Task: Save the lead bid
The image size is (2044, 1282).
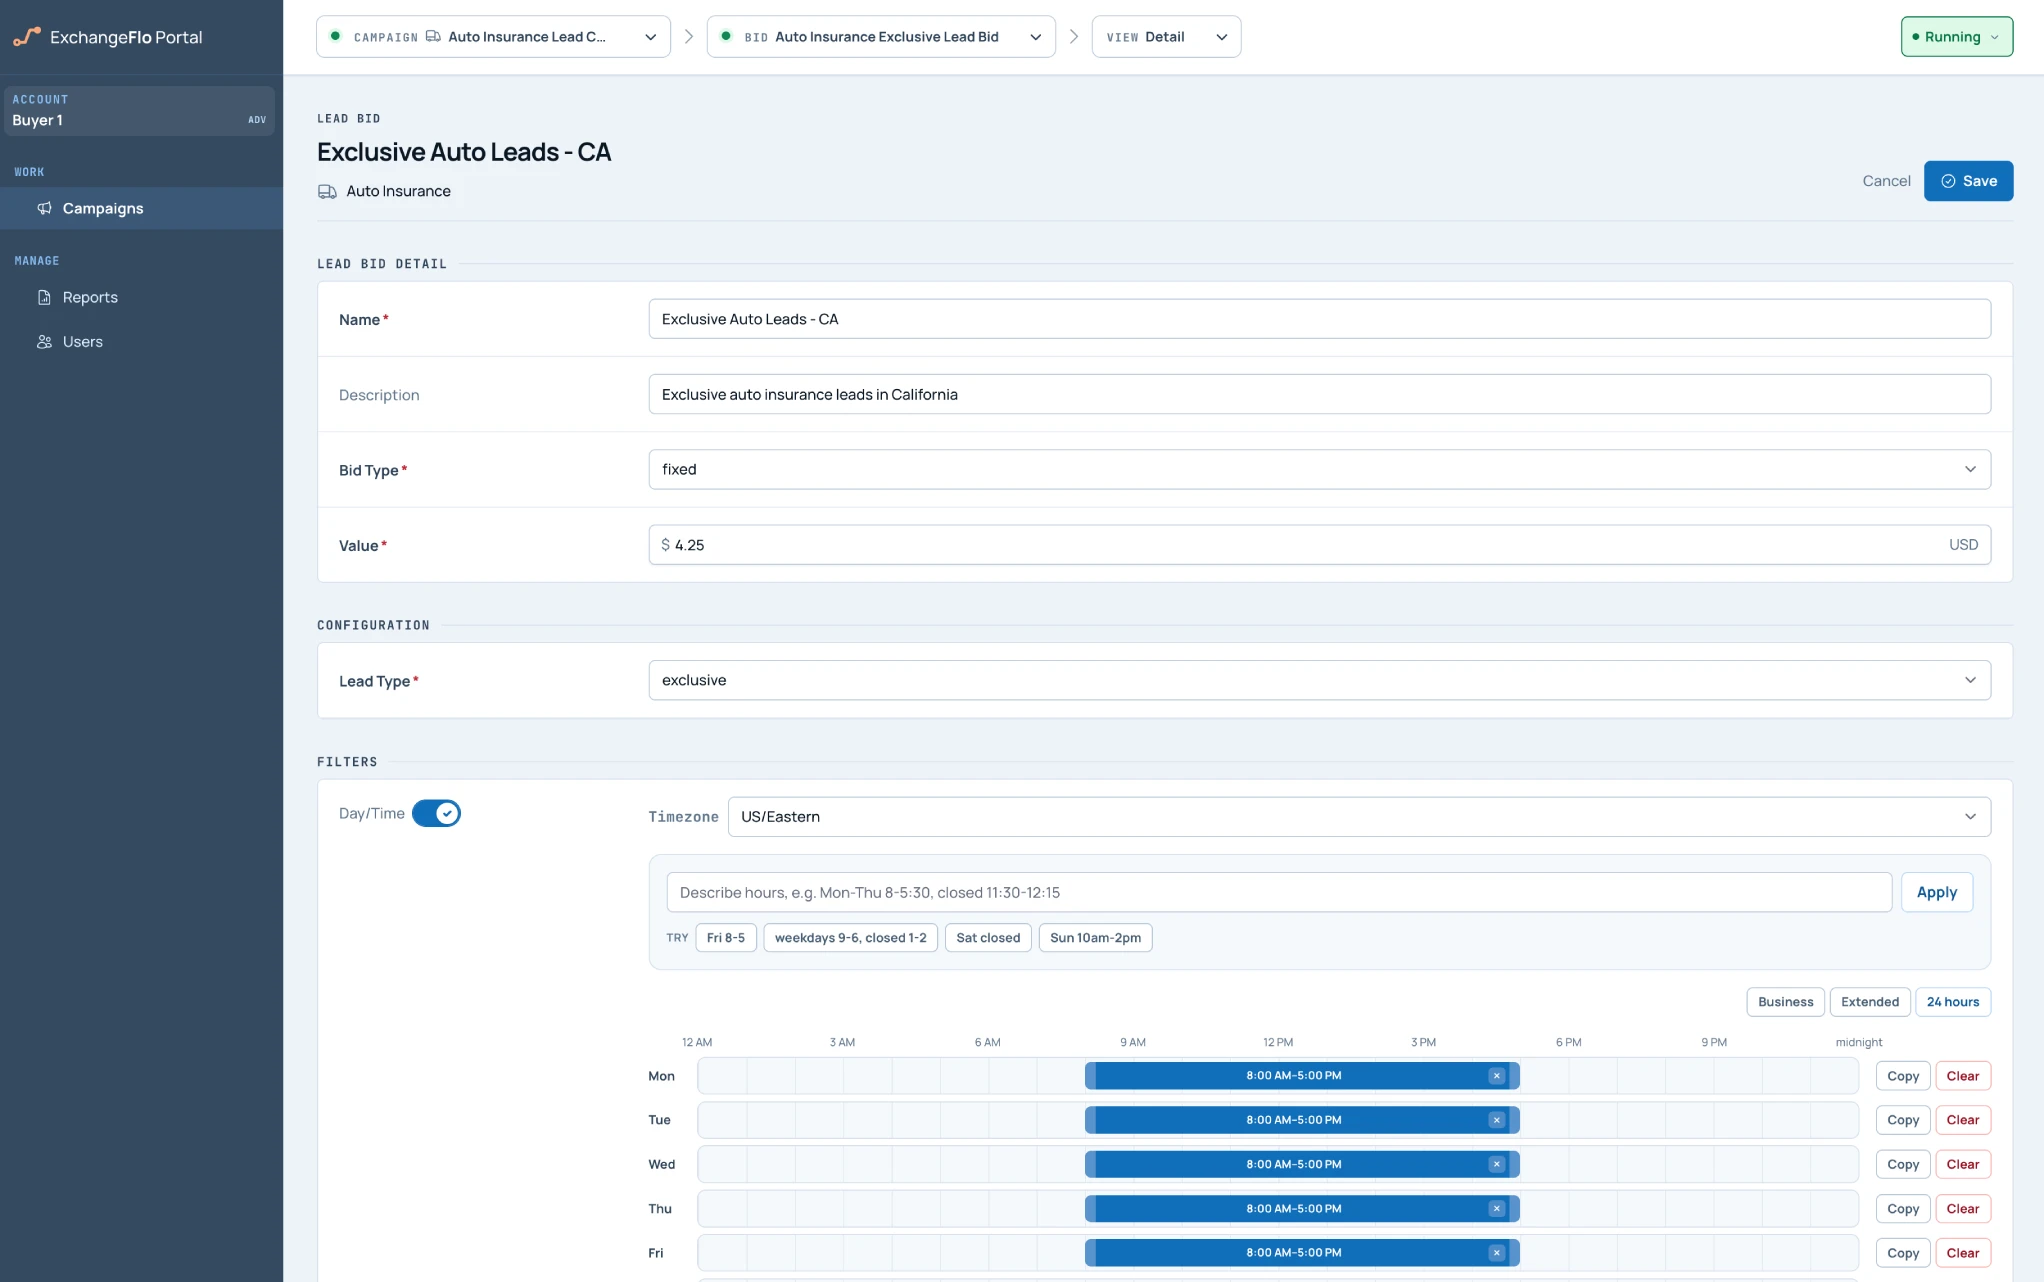Action: tap(1968, 181)
